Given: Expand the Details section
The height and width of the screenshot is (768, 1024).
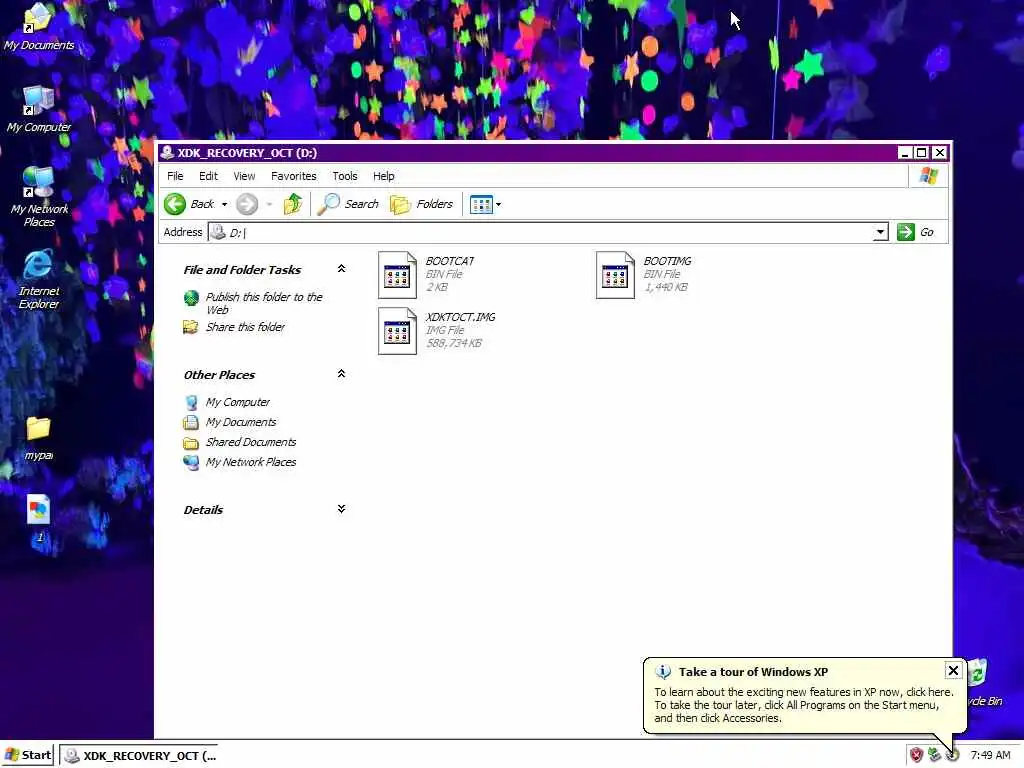Looking at the screenshot, I should pyautogui.click(x=341, y=509).
